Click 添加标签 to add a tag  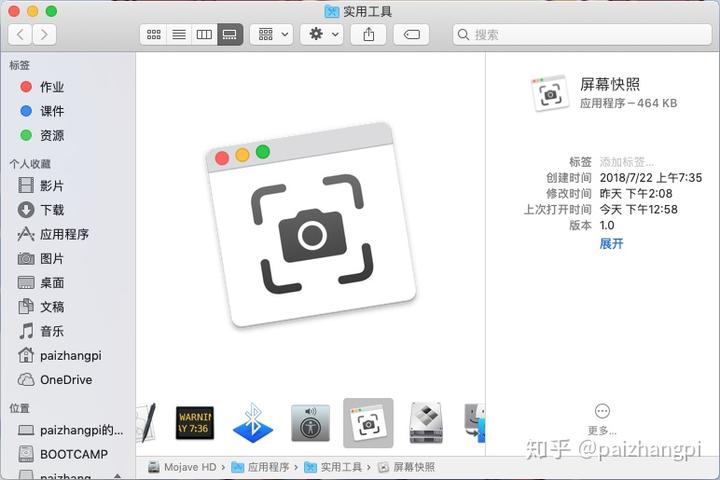tap(627, 162)
